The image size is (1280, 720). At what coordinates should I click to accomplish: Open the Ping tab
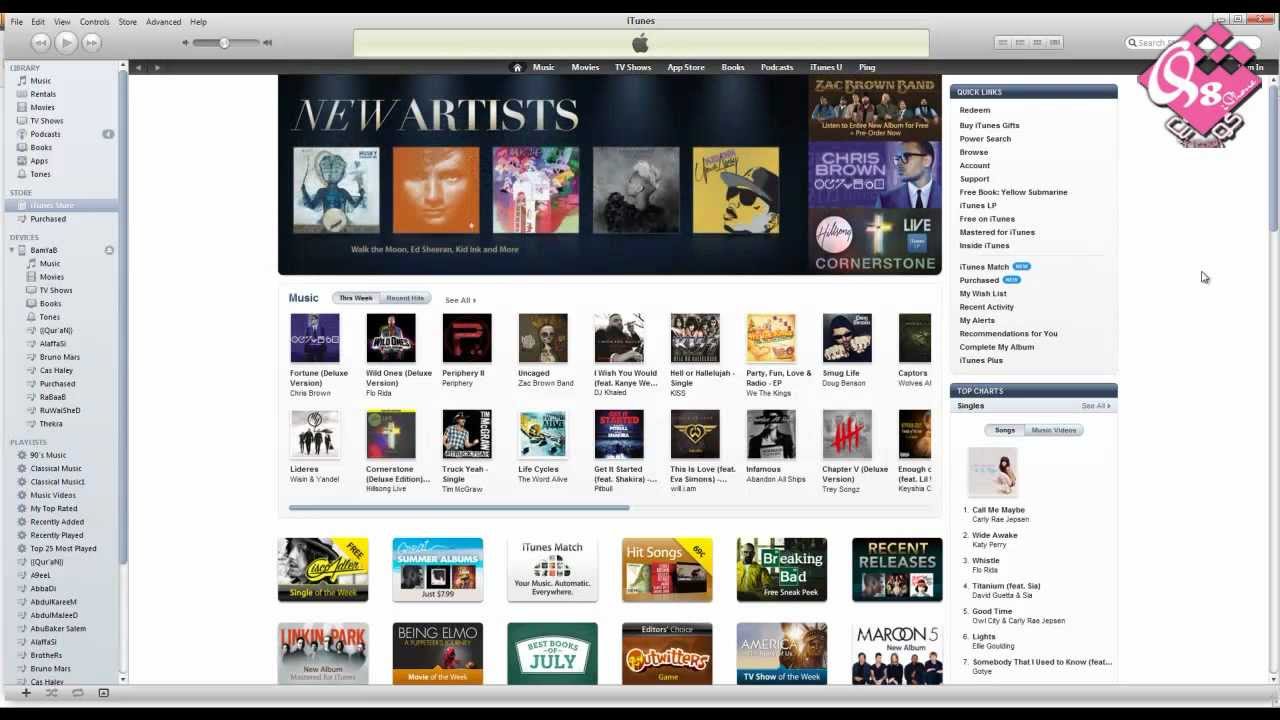pos(867,67)
